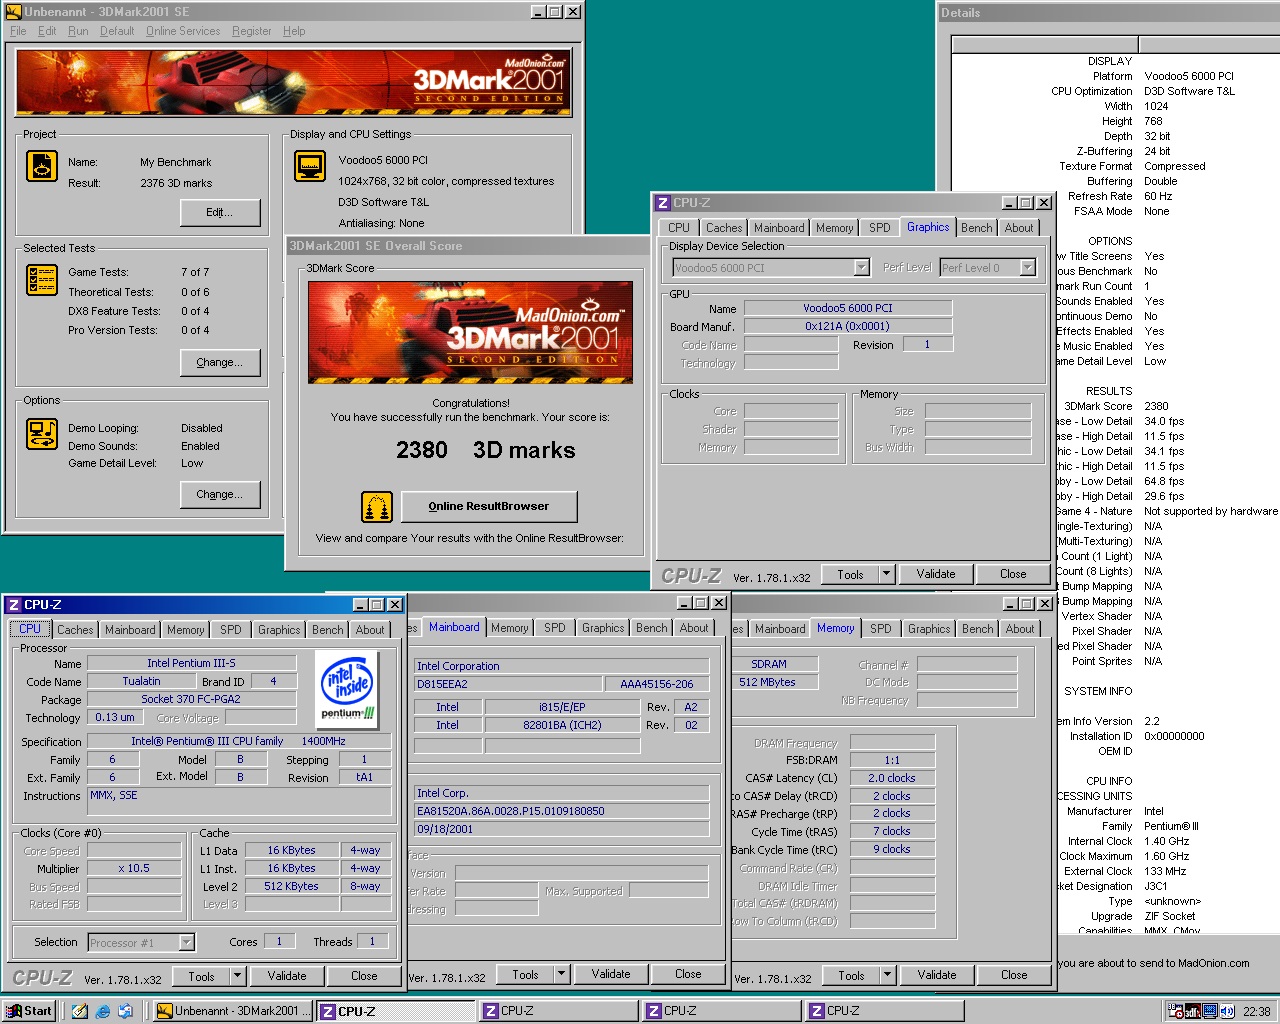The width and height of the screenshot is (1280, 1024).
Task: Click the Multiplier field showing x 10.5
Action: click(134, 868)
